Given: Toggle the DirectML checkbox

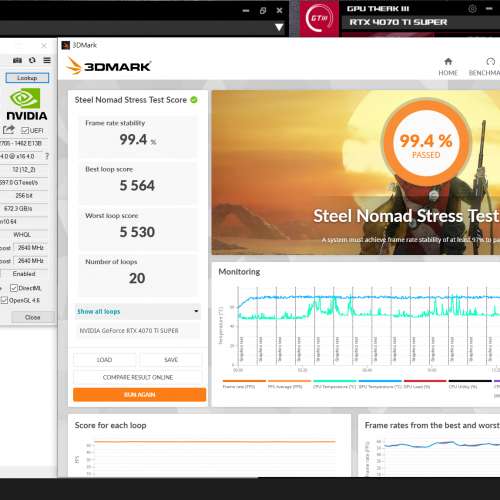Looking at the screenshot, I should tap(14, 288).
